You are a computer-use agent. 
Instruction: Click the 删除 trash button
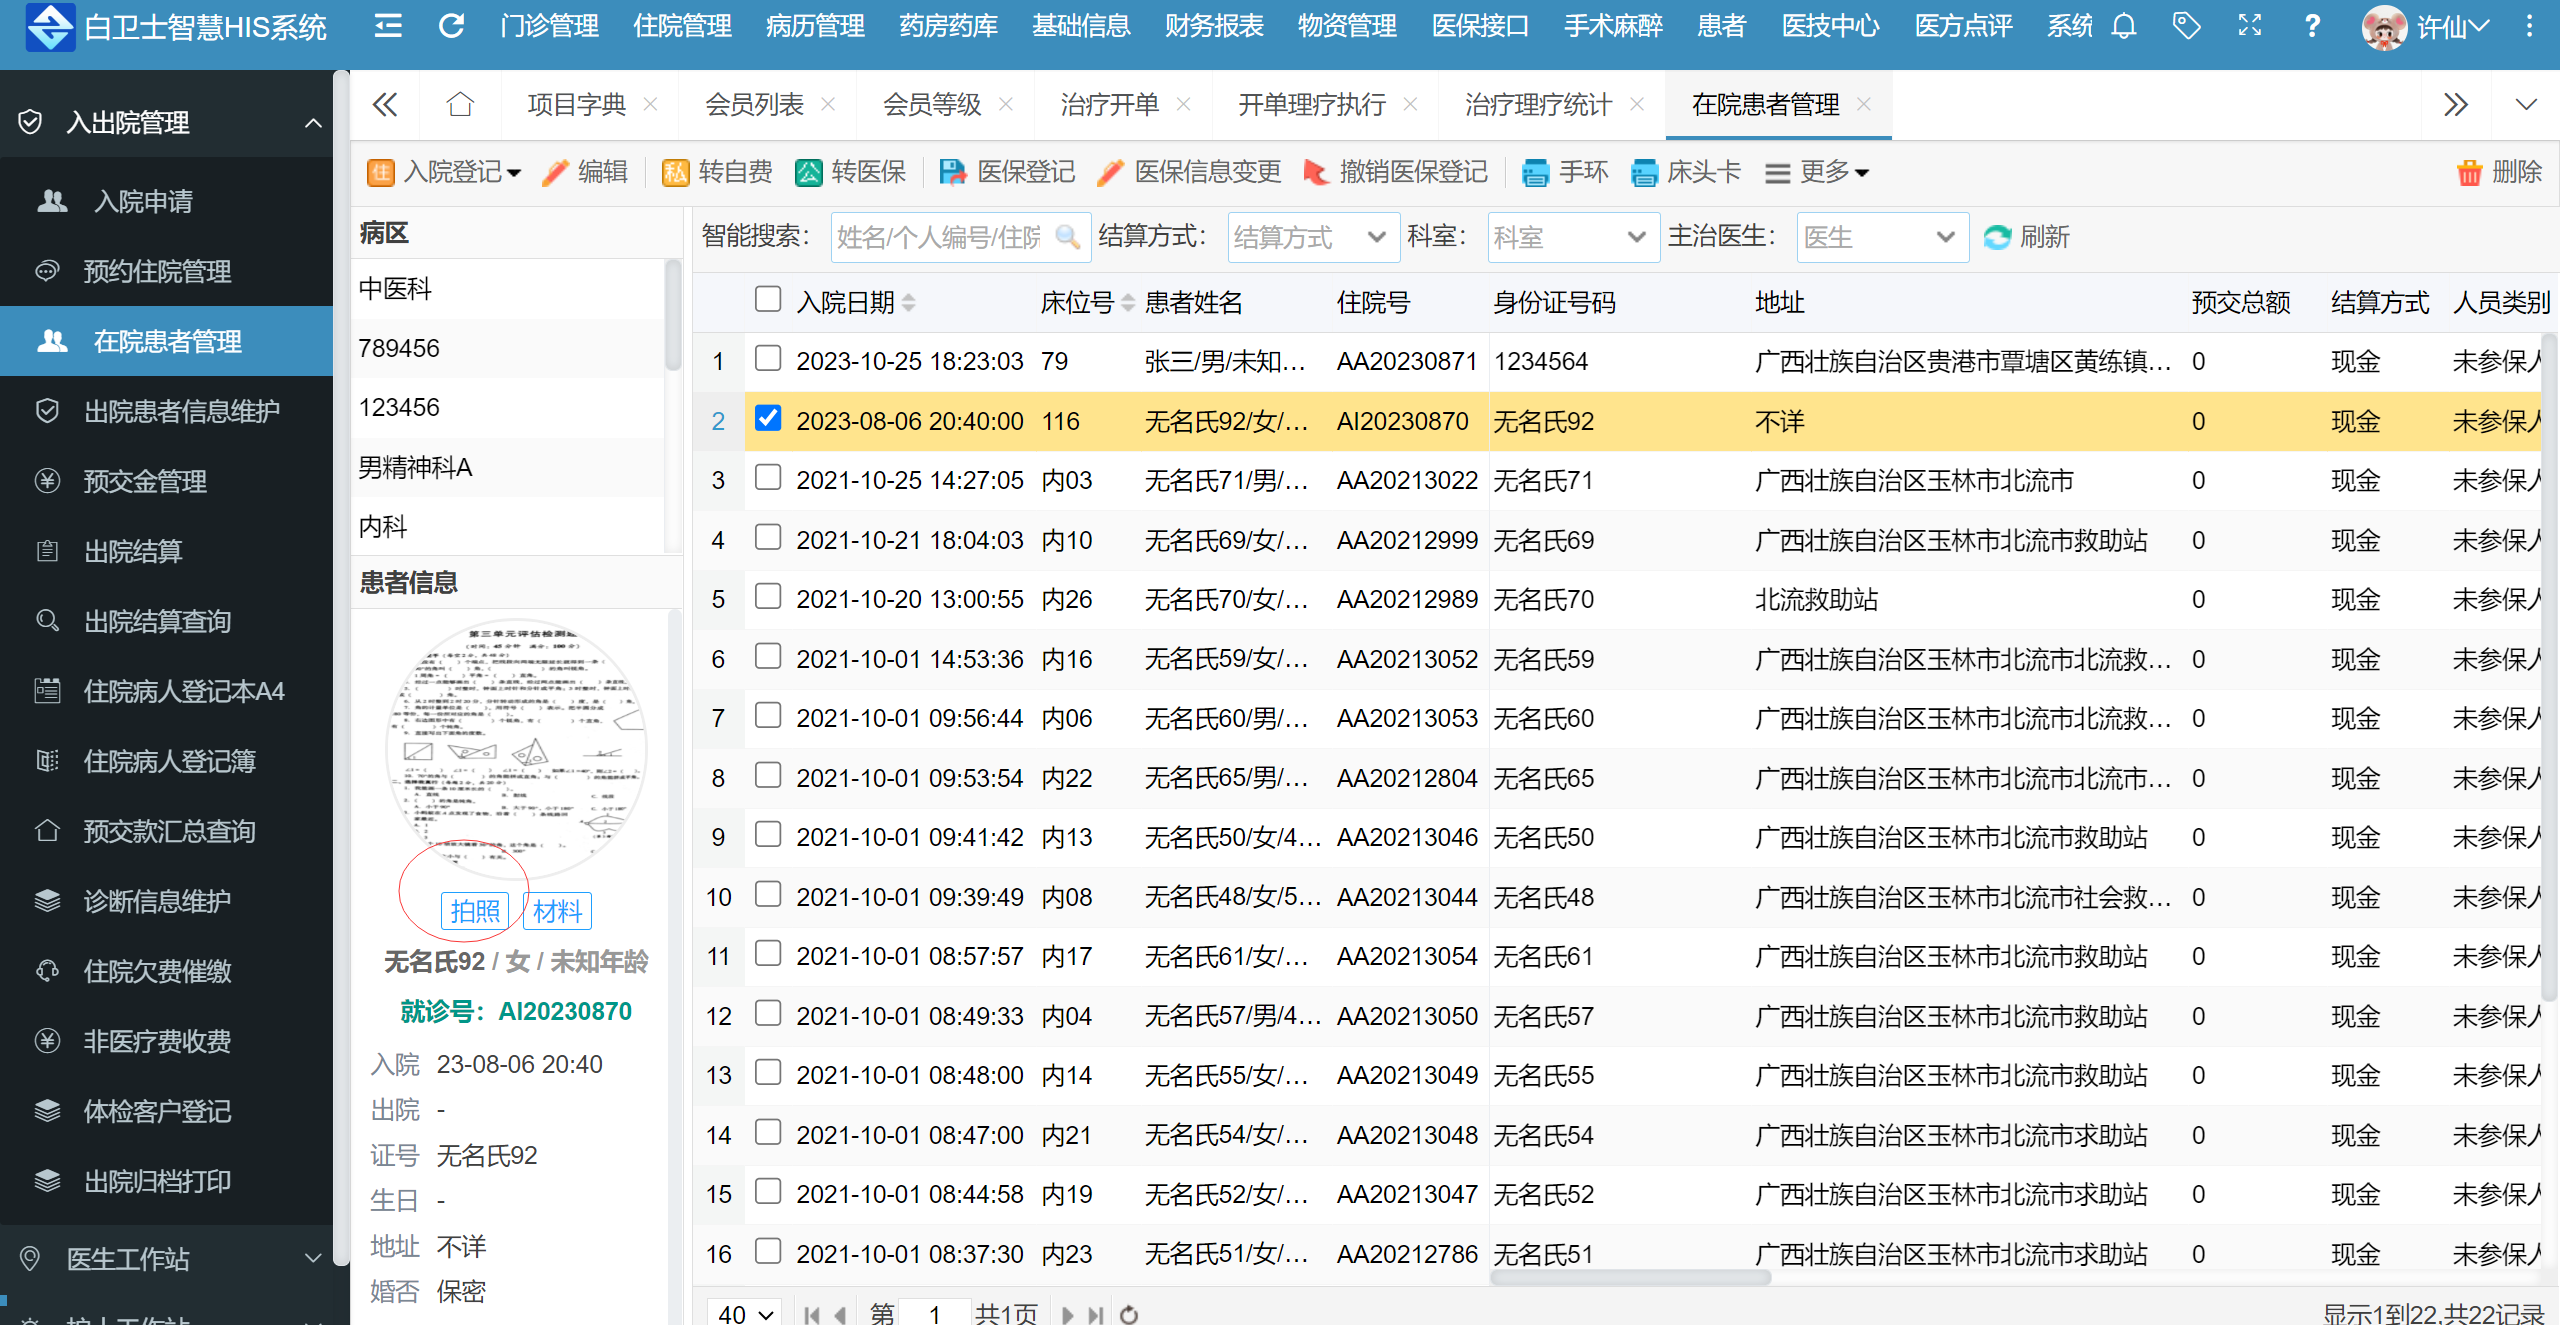(2499, 172)
